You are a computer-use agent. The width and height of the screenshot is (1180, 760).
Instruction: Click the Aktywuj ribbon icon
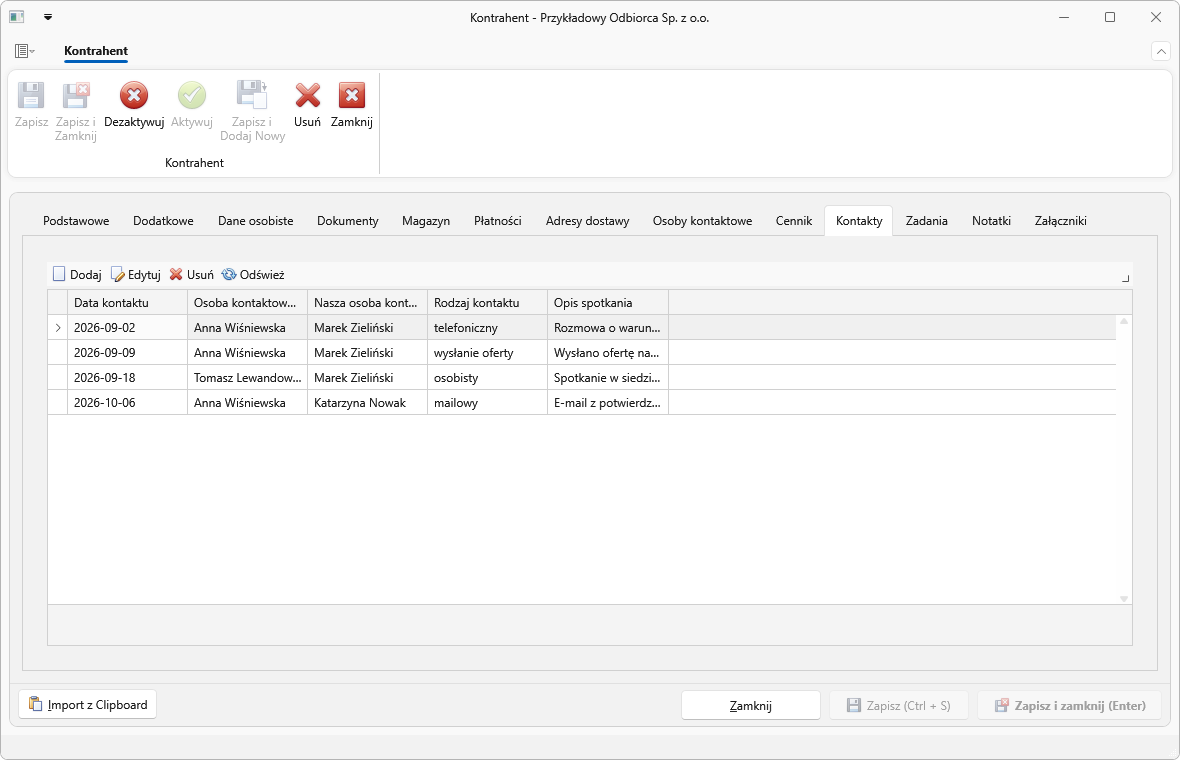pyautogui.click(x=192, y=96)
